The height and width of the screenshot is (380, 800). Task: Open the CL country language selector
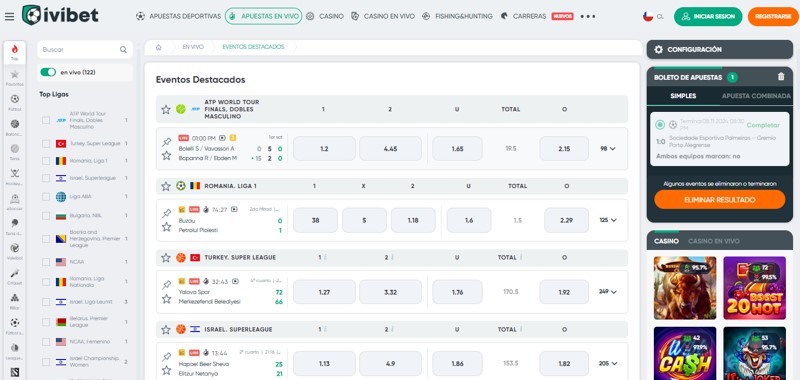coord(654,16)
